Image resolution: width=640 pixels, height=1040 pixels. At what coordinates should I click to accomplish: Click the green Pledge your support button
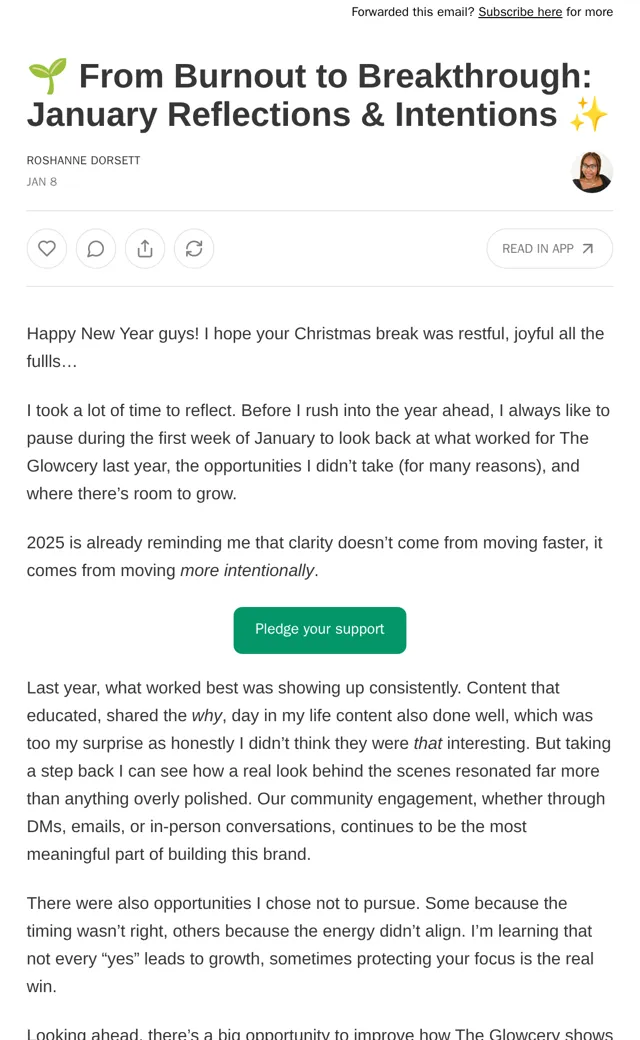320,630
